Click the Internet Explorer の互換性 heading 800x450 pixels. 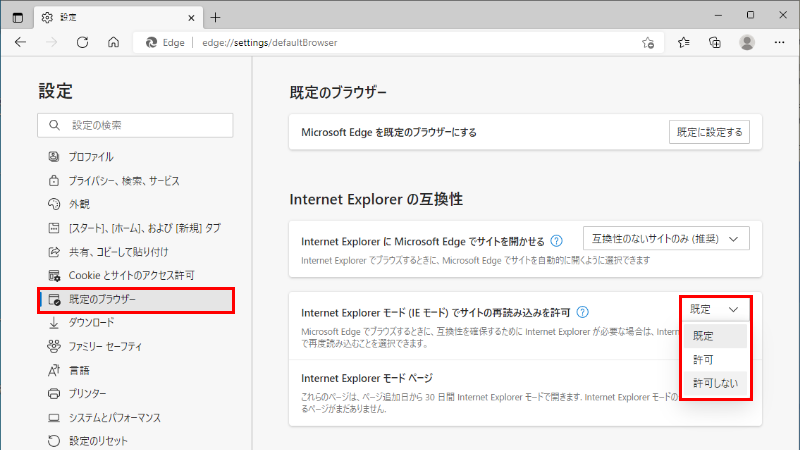(x=376, y=199)
